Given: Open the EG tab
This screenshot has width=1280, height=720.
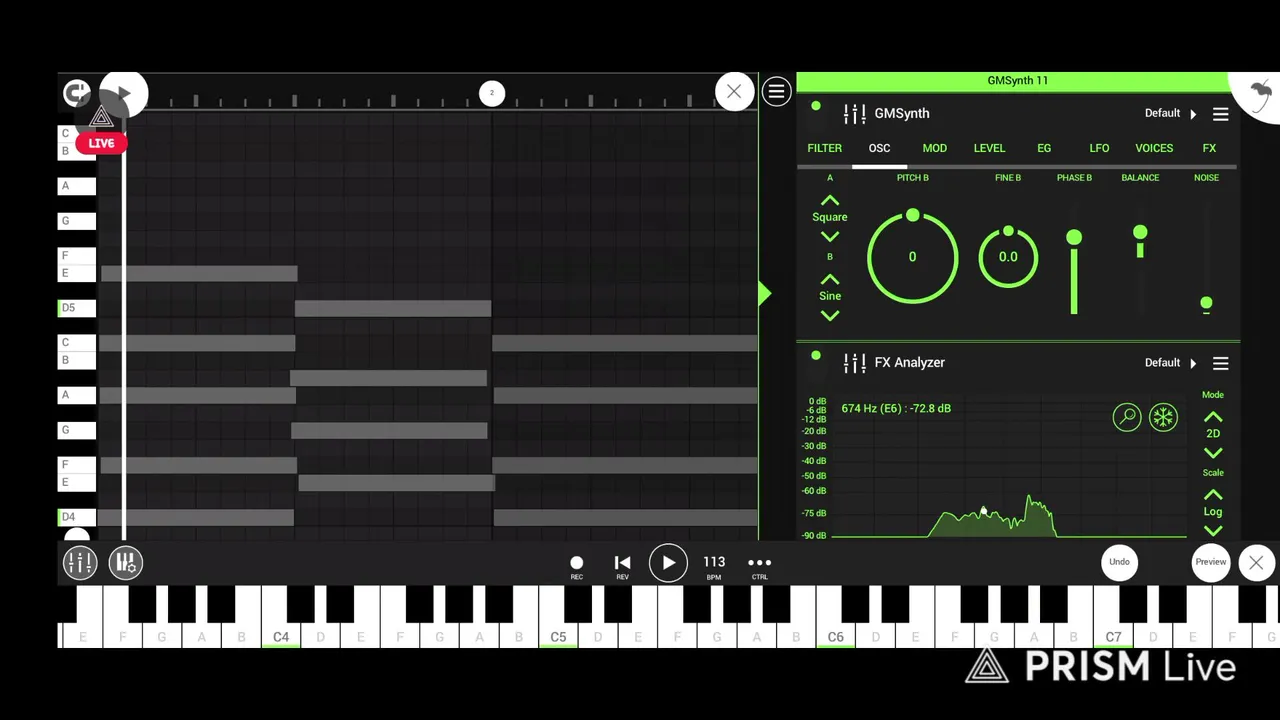Looking at the screenshot, I should tap(1044, 148).
